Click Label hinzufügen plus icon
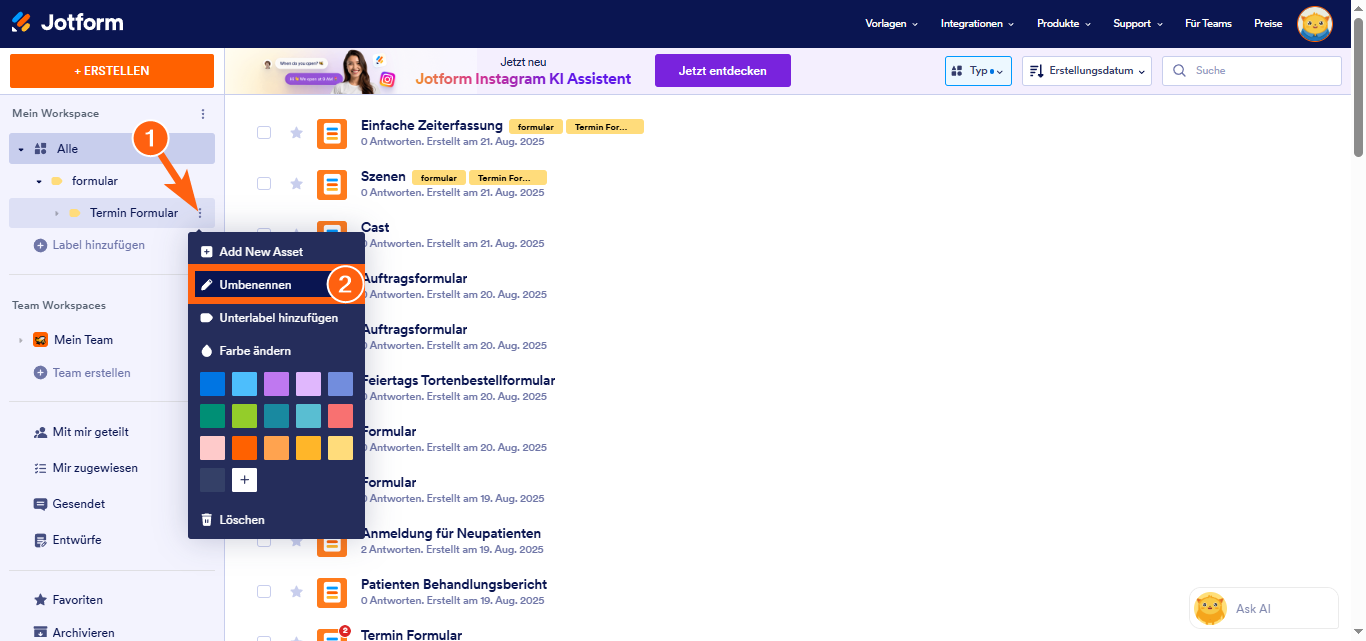 coord(40,245)
